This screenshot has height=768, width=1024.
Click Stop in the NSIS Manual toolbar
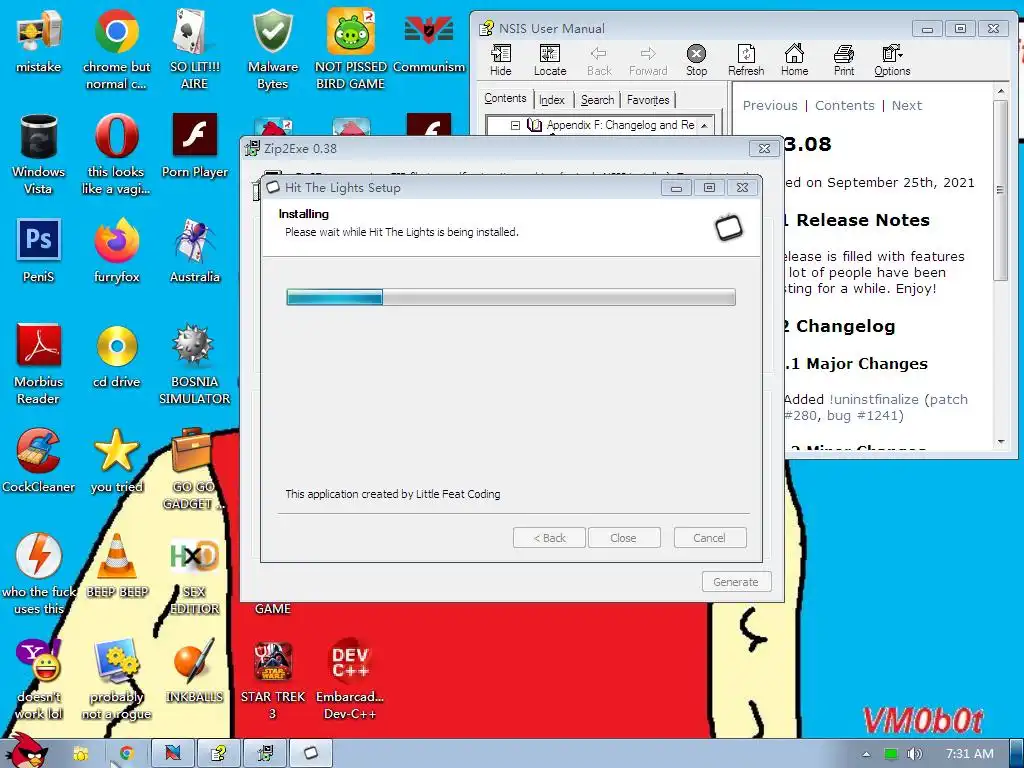coord(697,61)
